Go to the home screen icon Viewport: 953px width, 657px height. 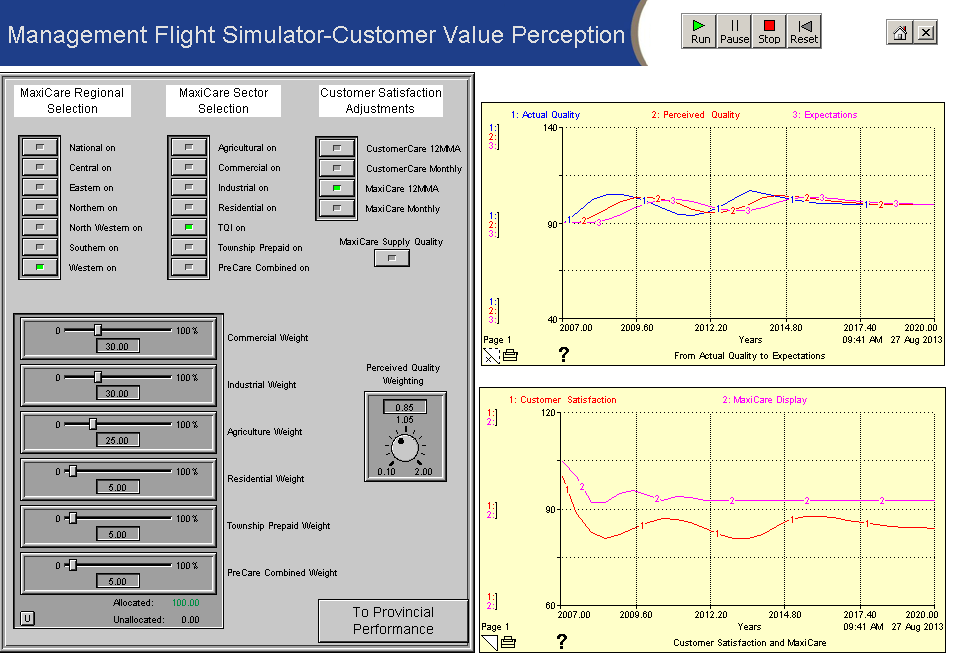pos(900,32)
